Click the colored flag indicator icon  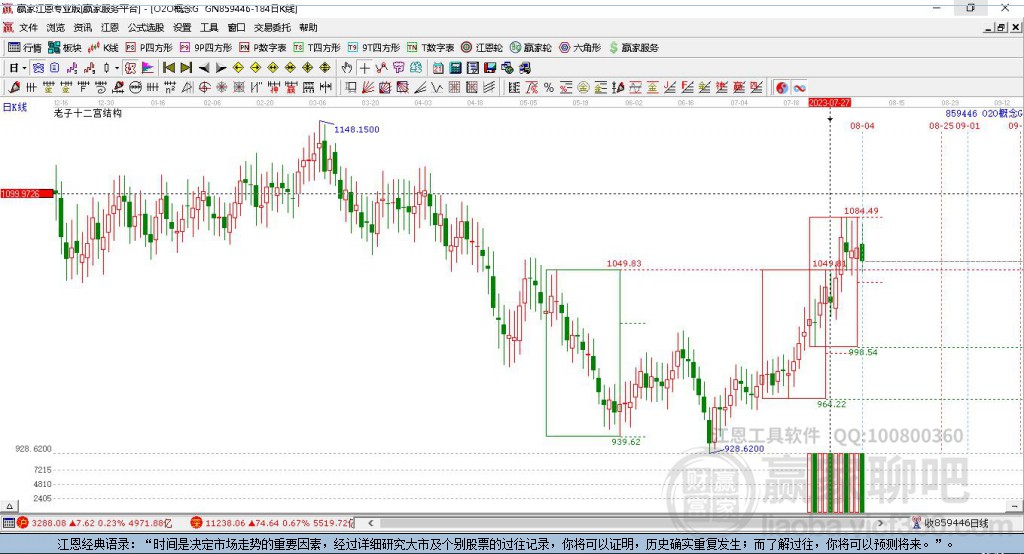click(148, 68)
